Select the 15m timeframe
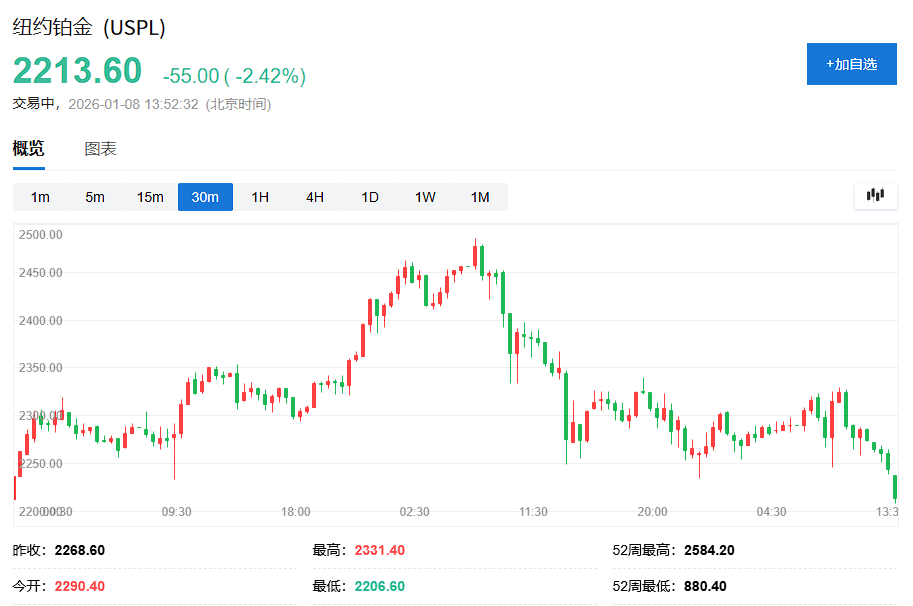This screenshot has height=606, width=913. point(150,197)
